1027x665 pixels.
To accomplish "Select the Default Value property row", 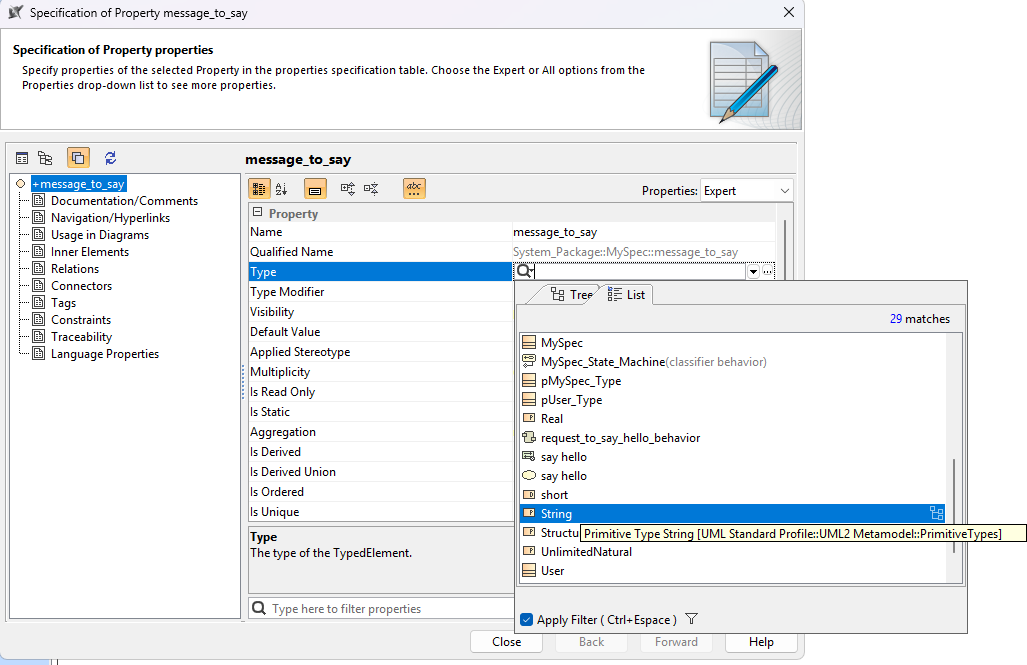I will point(381,332).
